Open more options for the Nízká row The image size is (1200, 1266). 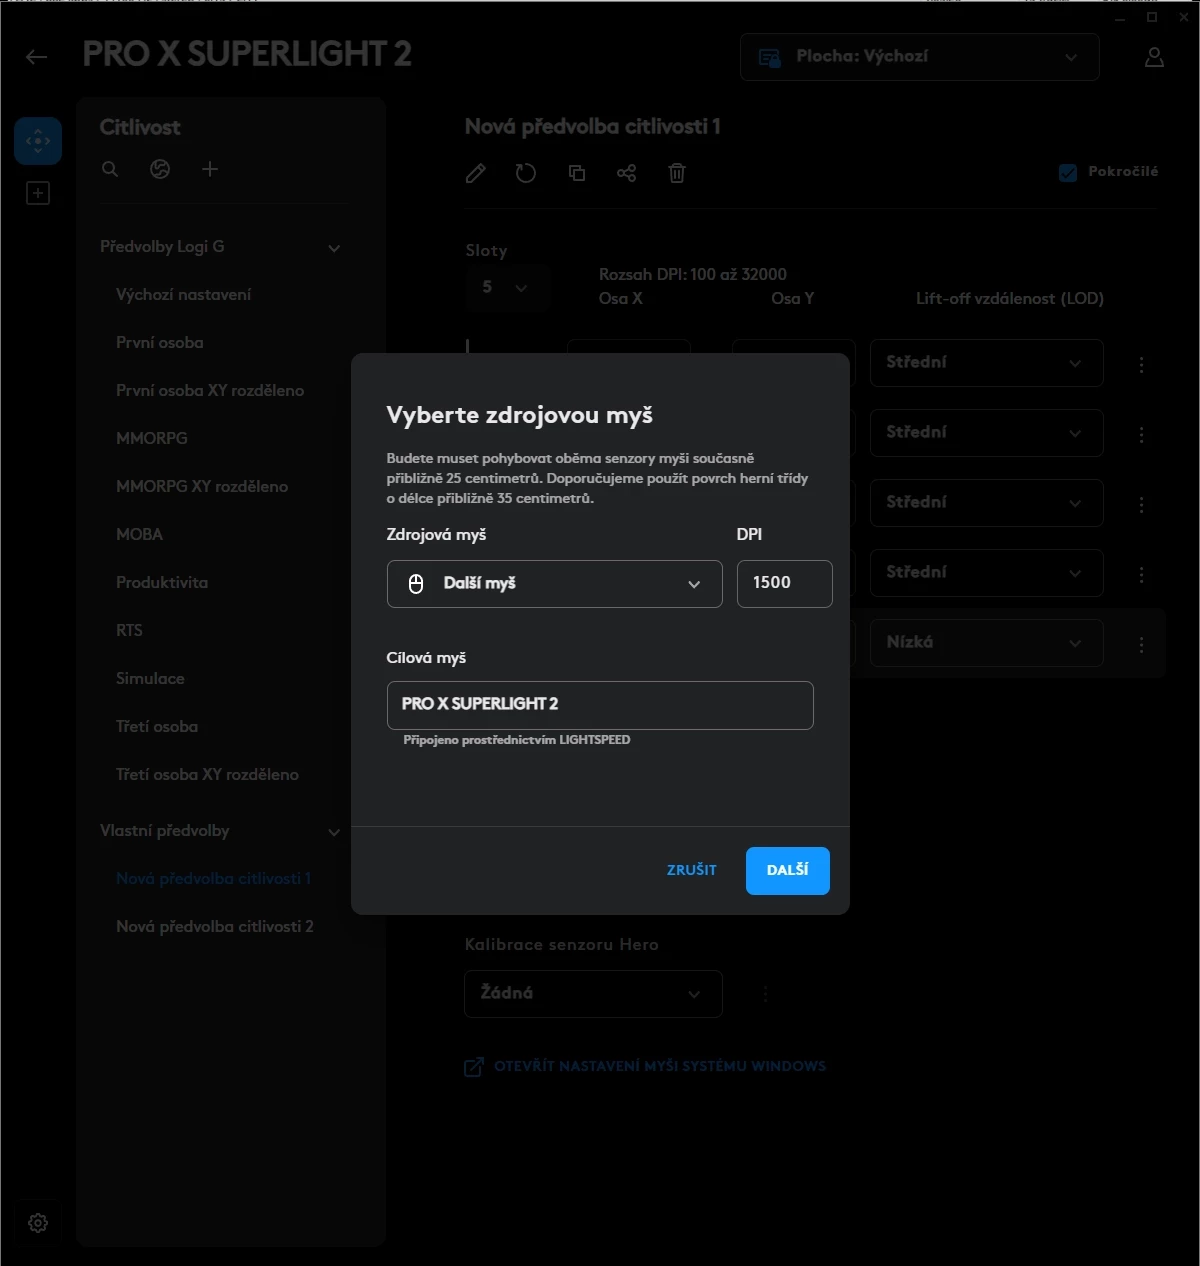[1141, 645]
